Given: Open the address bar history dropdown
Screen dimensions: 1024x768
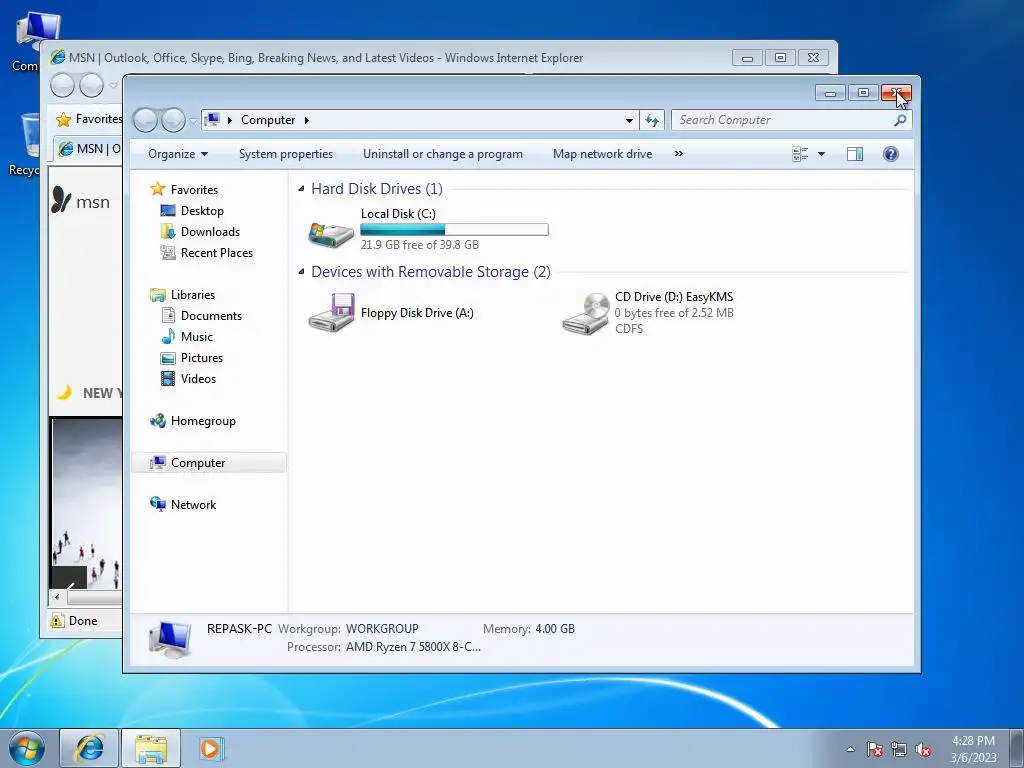Looking at the screenshot, I should [x=629, y=120].
